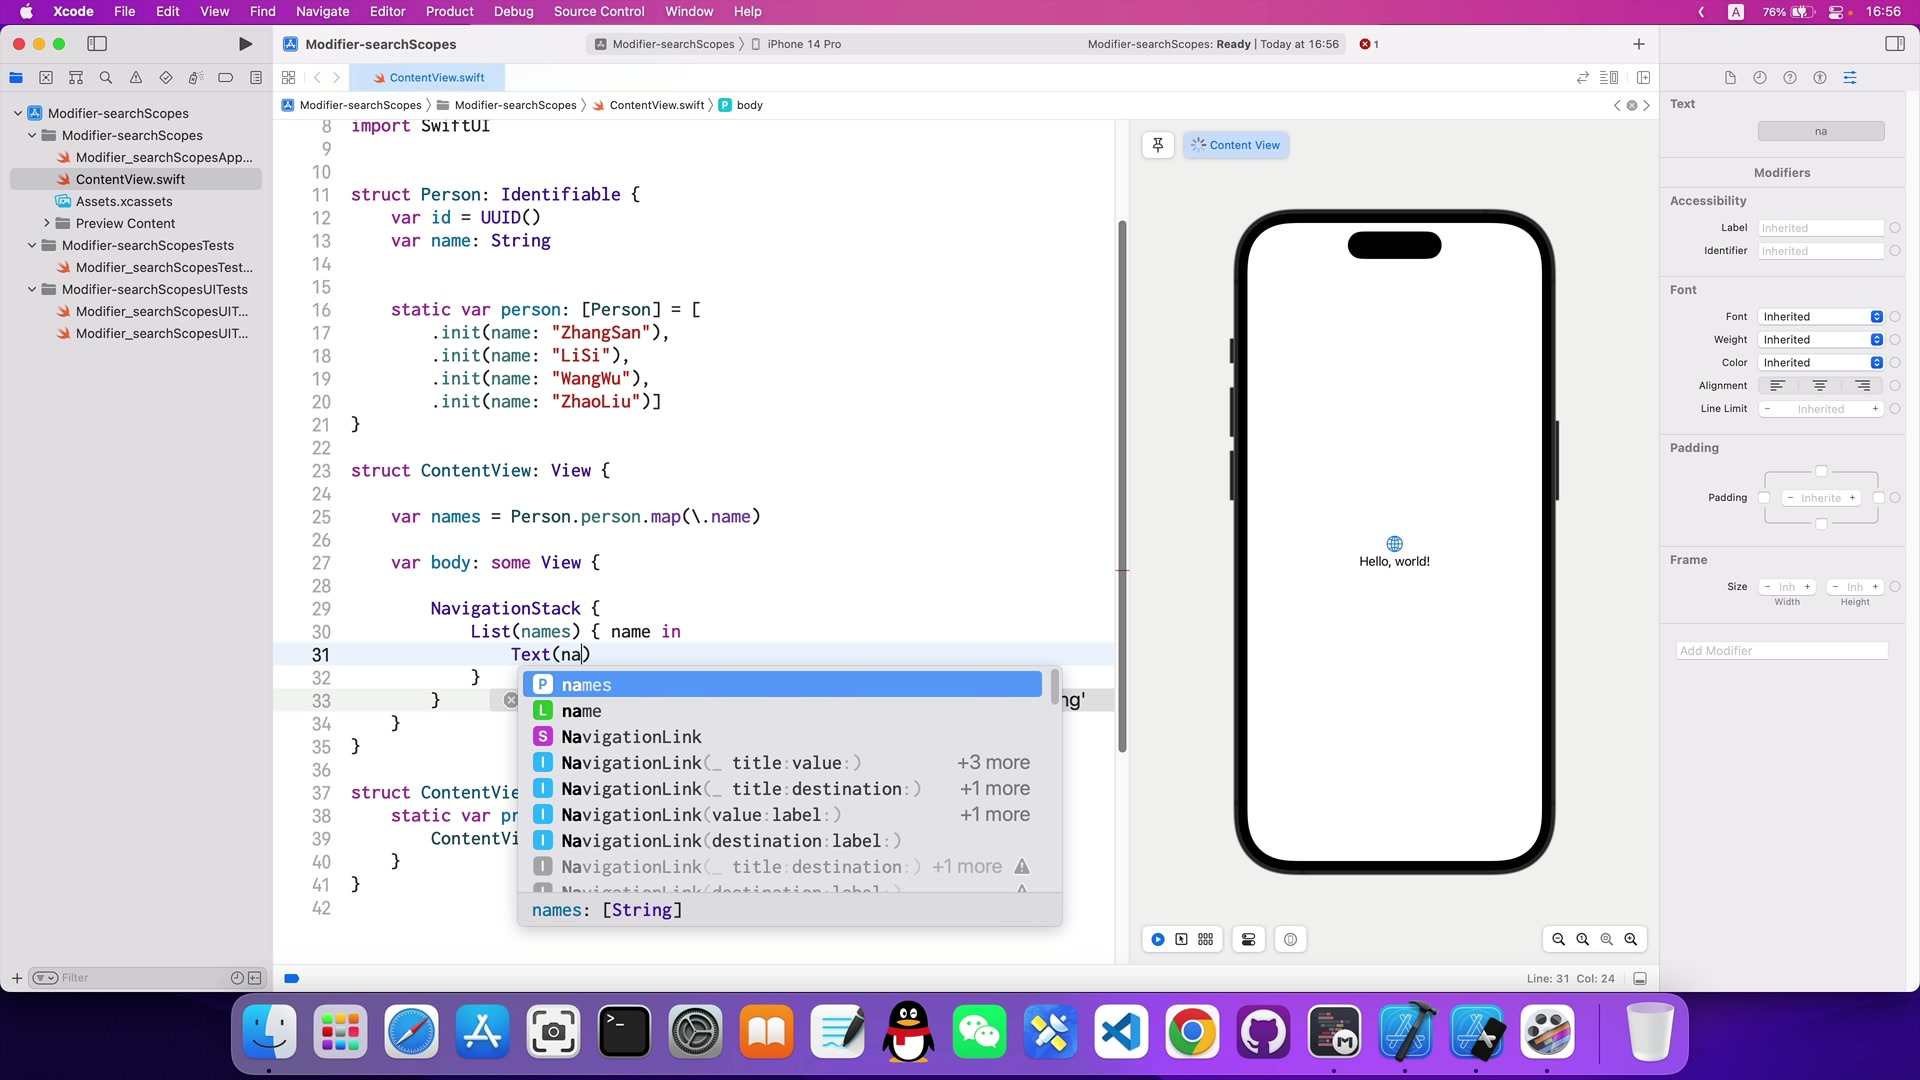Open the Breakpoint navigator icon
1920x1080 pixels.
tap(226, 78)
